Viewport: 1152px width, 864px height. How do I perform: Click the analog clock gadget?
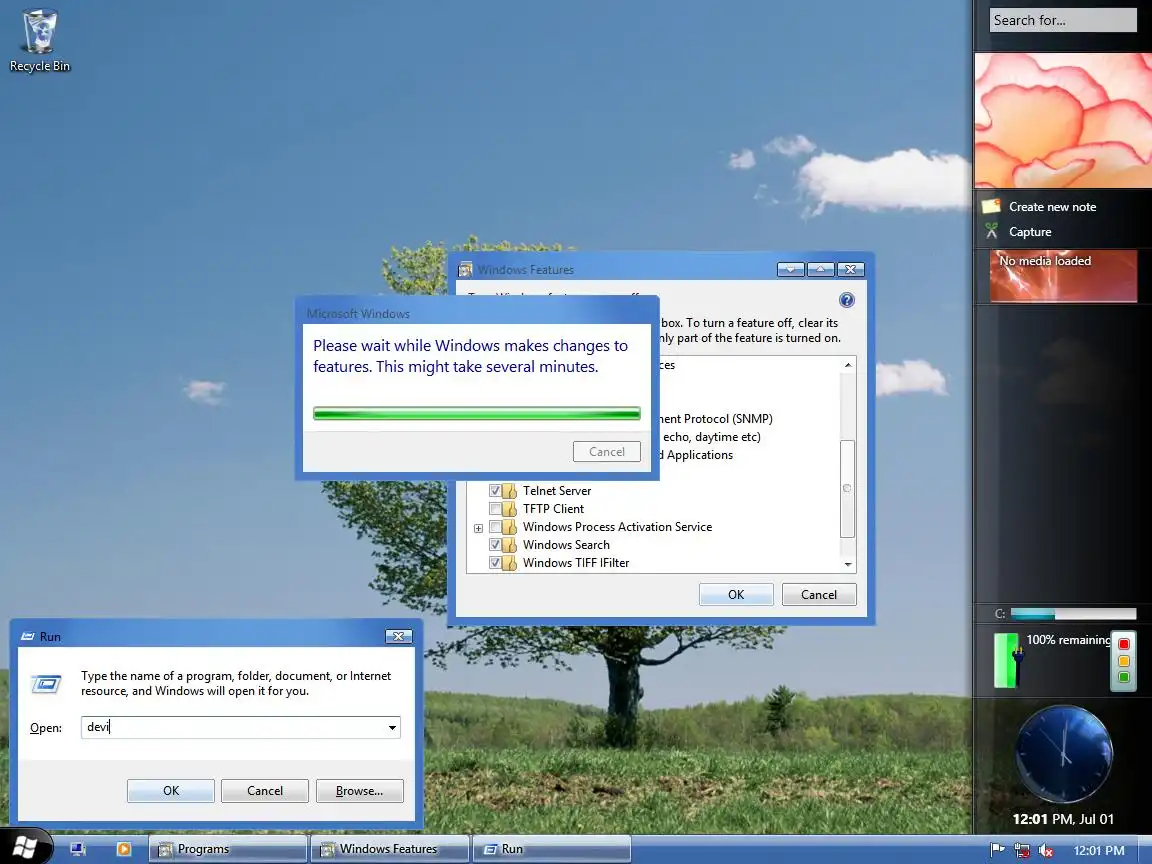click(x=1063, y=754)
